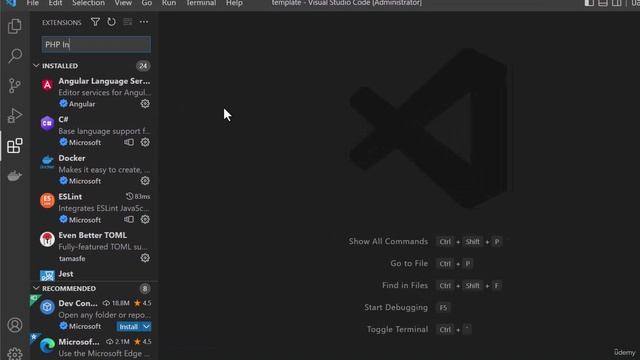Click Dev Containers 4.5 star rating
Screen dimensions: 640x360
[x=142, y=303]
